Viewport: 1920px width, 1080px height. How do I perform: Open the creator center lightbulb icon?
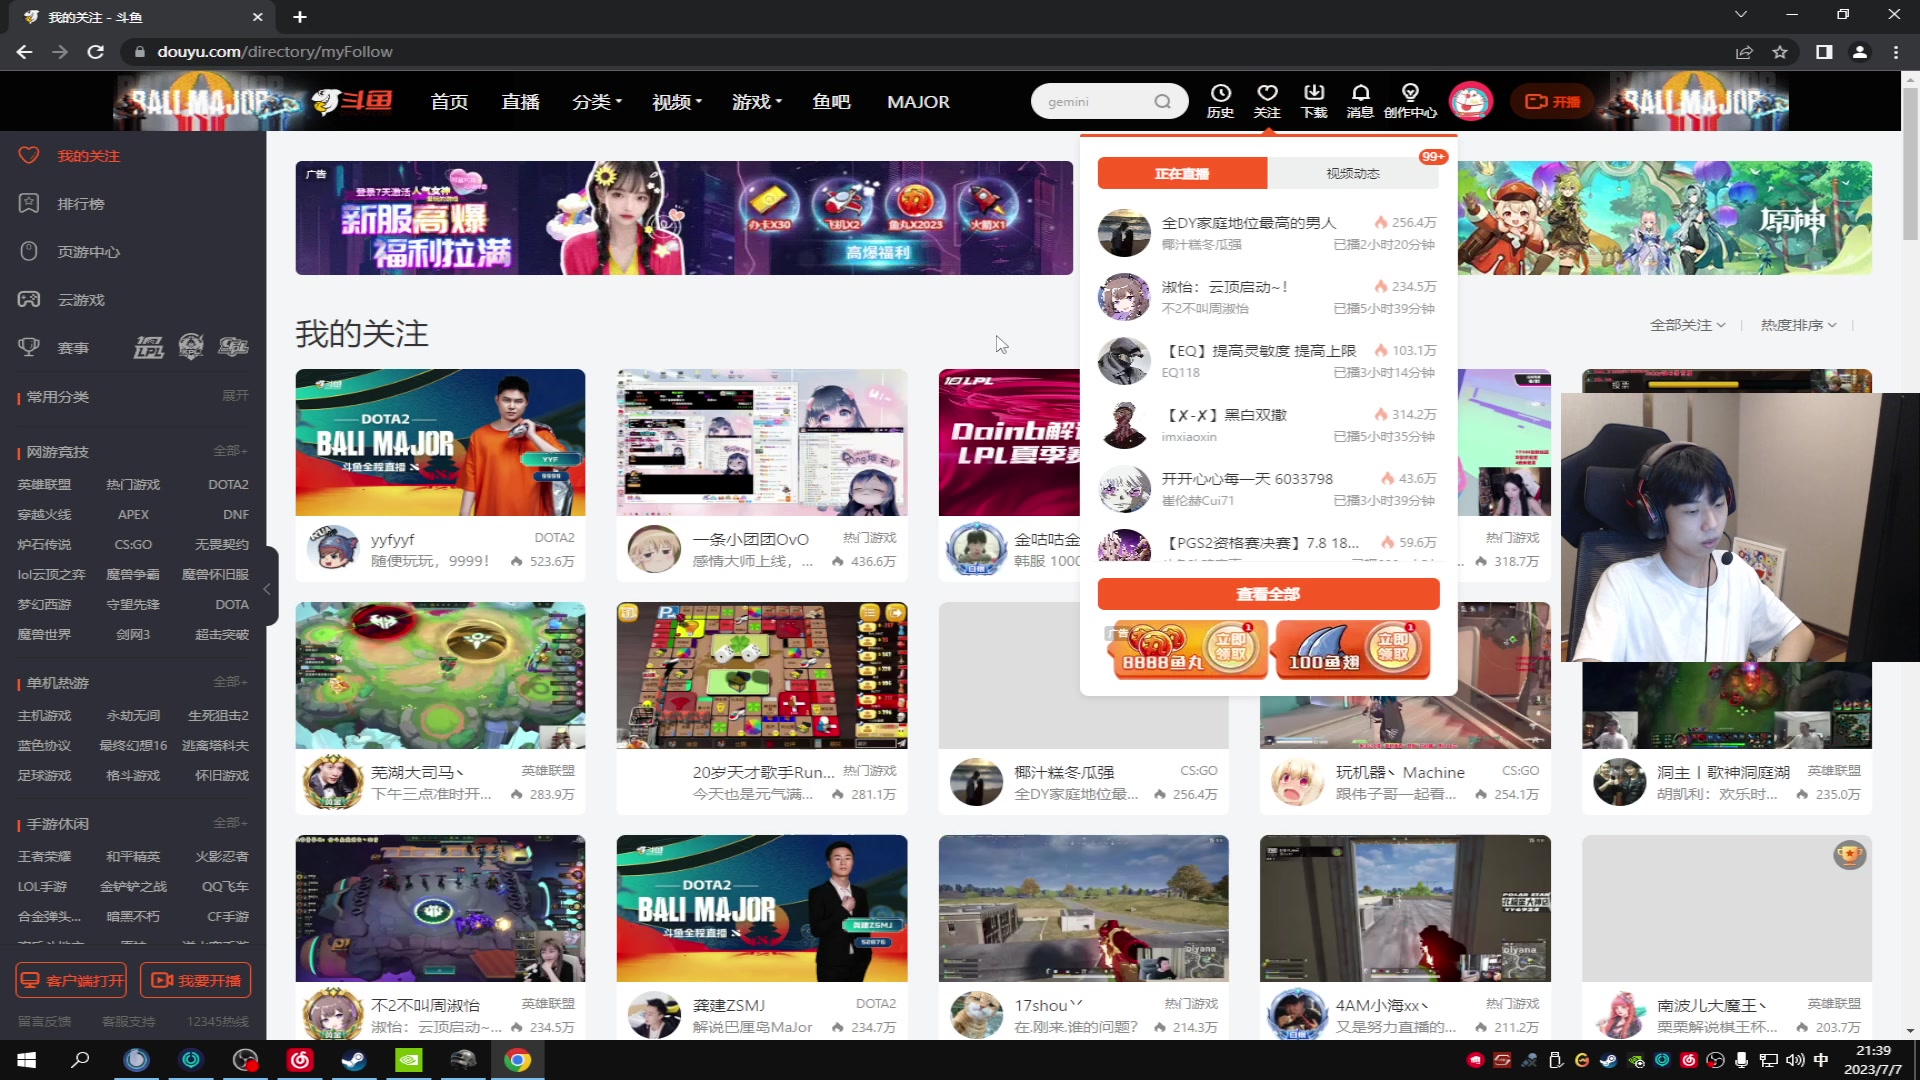(x=1410, y=94)
